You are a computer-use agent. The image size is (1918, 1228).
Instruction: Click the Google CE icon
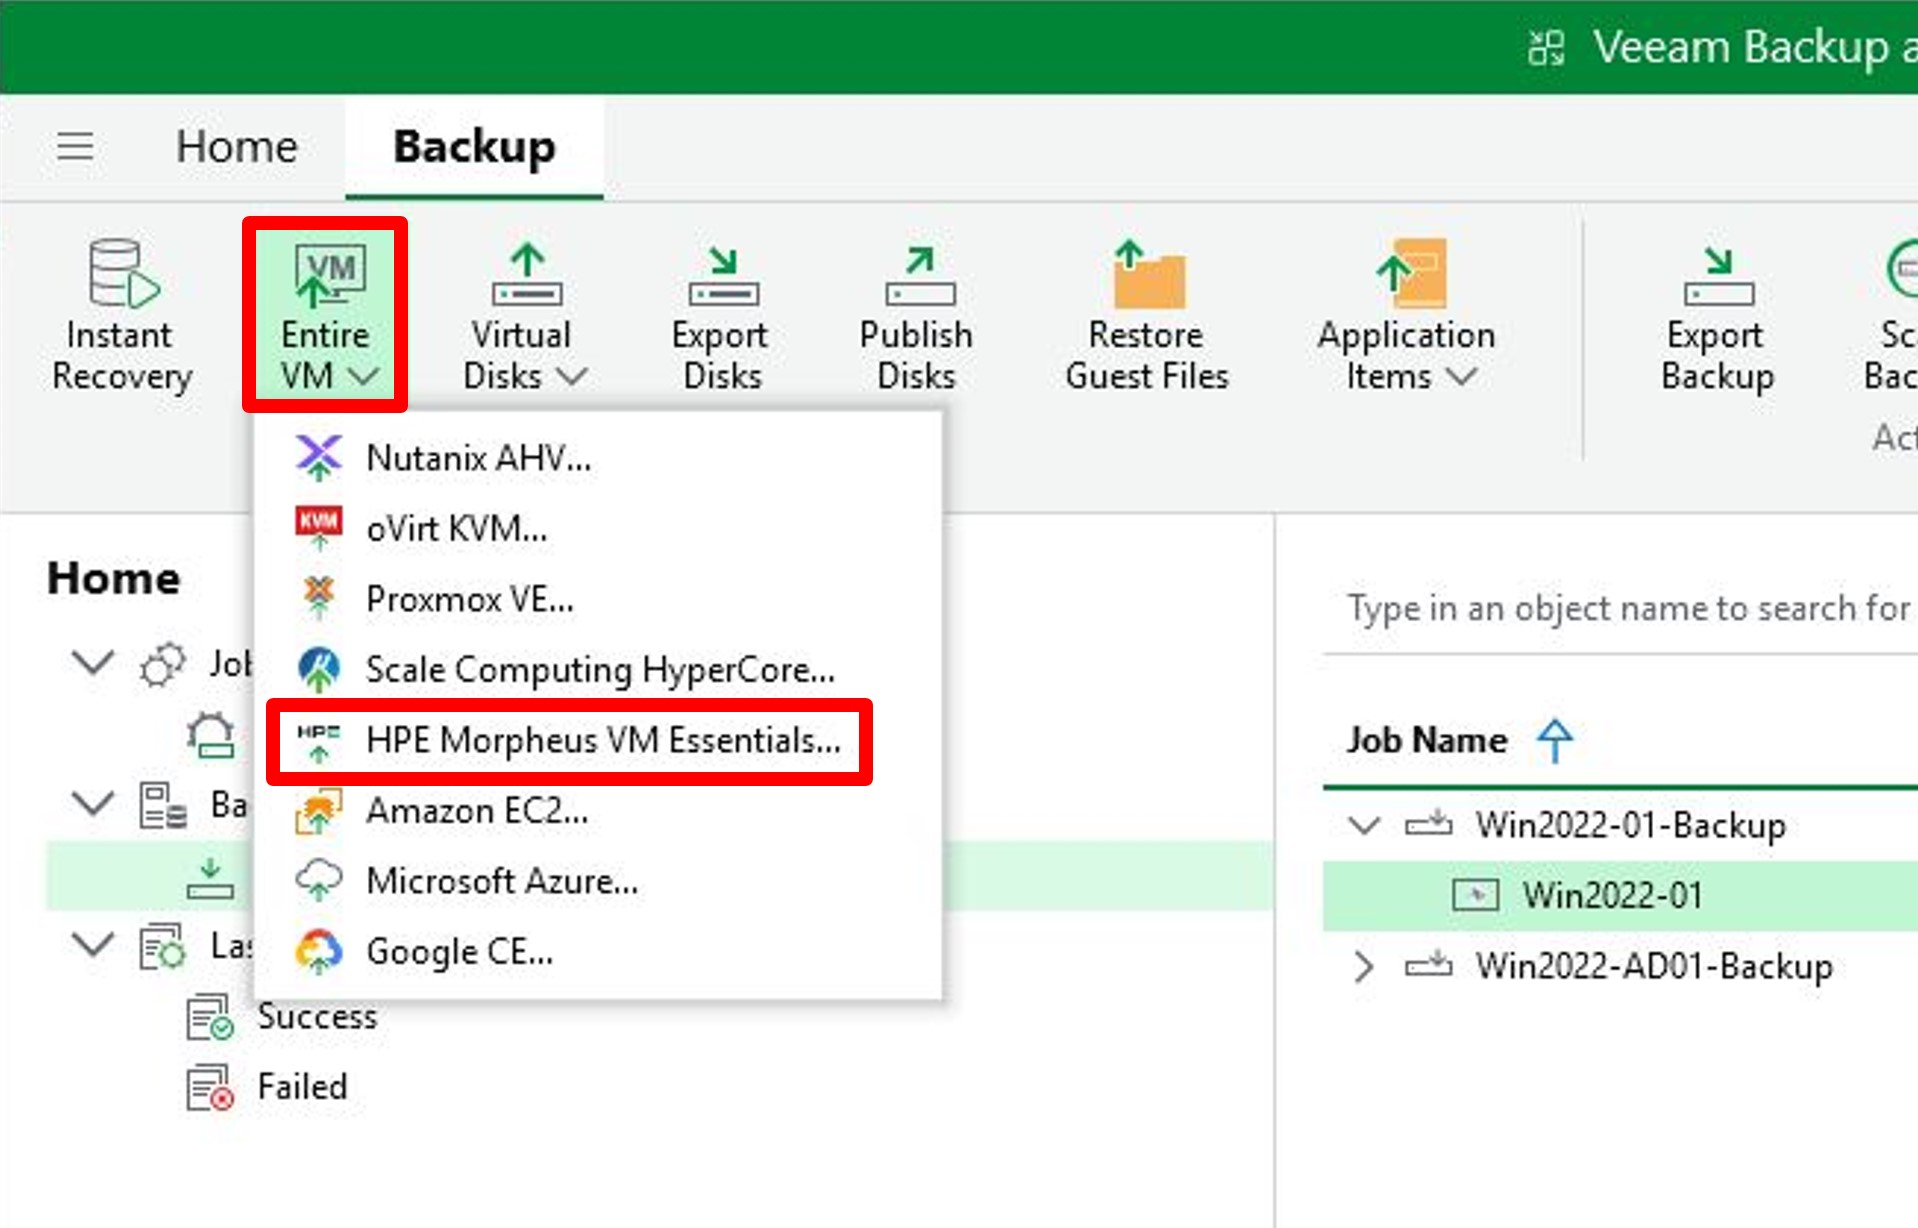click(x=319, y=951)
